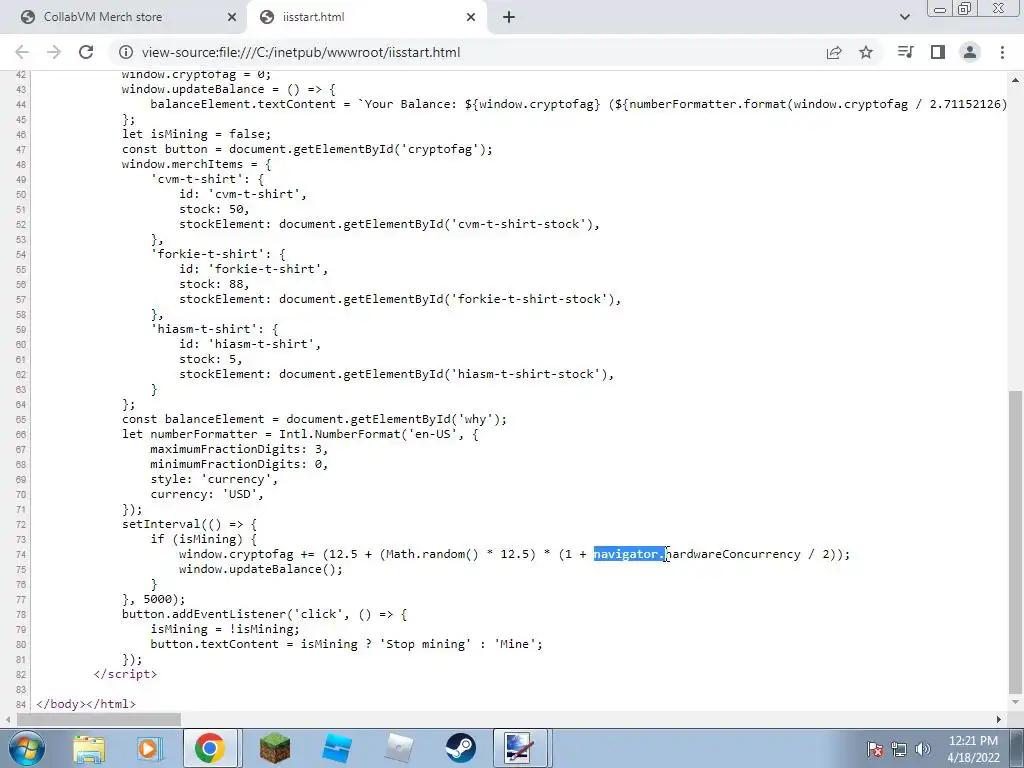Click 'maximumFractionDigits: 3,' line

pos(239,449)
